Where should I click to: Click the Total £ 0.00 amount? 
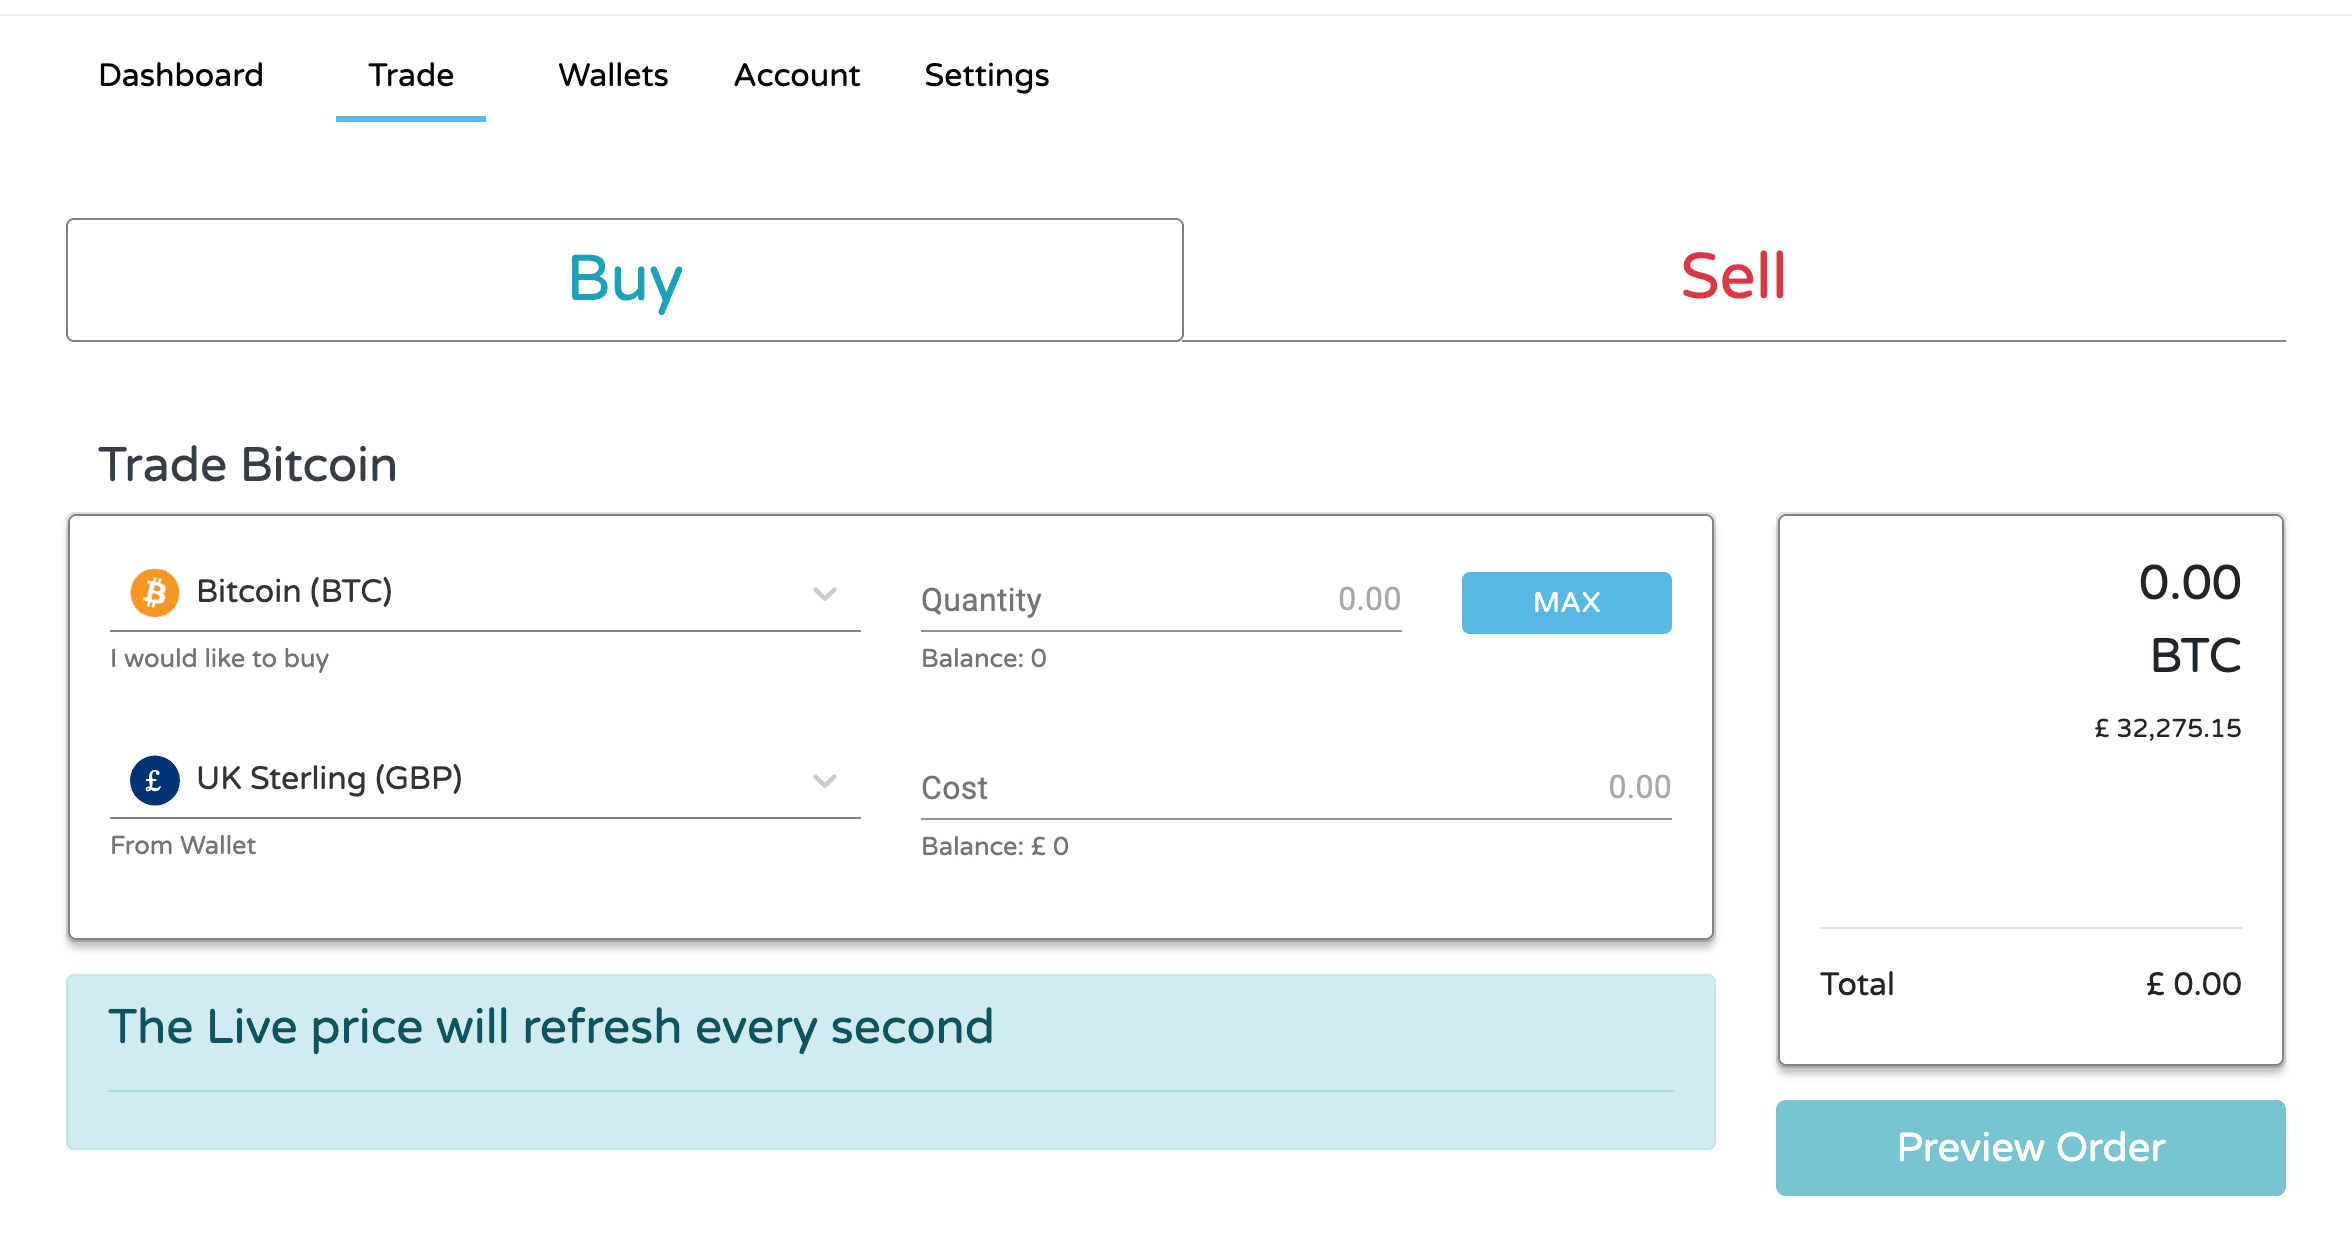2193,984
